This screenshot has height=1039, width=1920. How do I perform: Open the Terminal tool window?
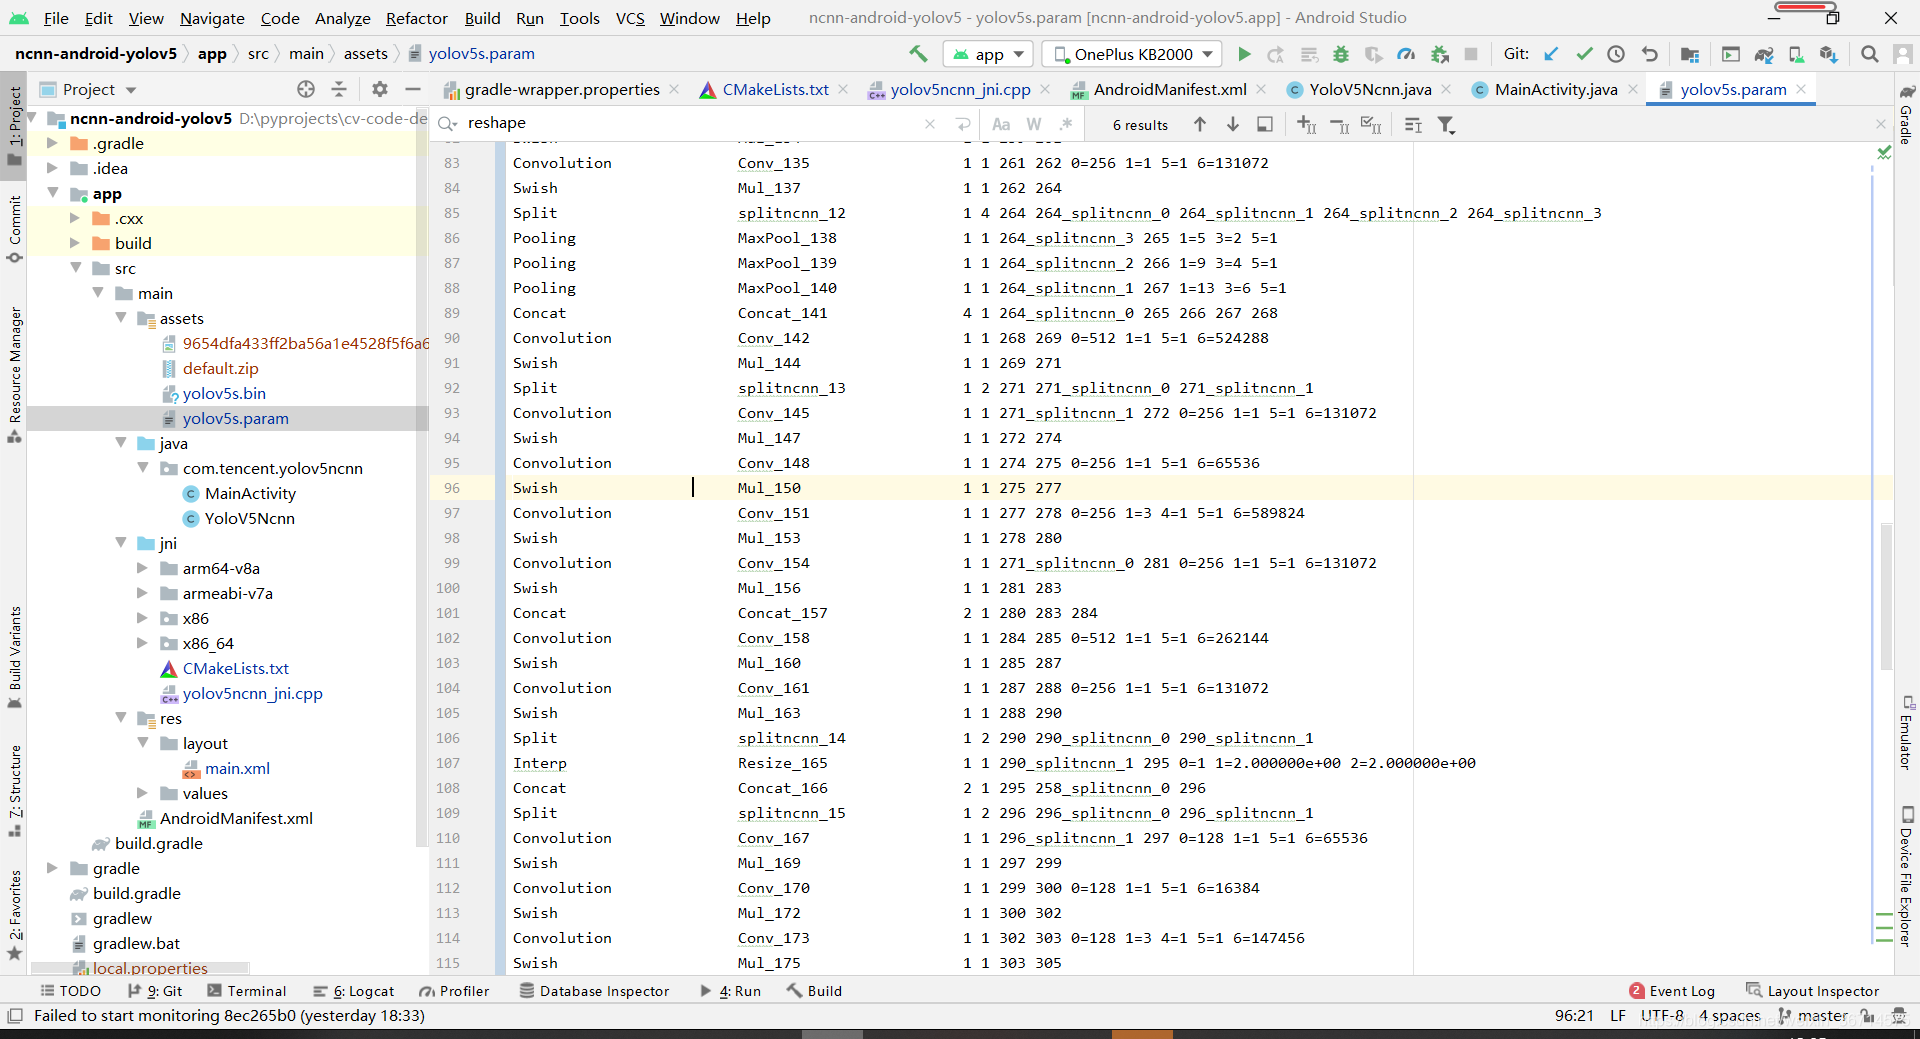(247, 991)
